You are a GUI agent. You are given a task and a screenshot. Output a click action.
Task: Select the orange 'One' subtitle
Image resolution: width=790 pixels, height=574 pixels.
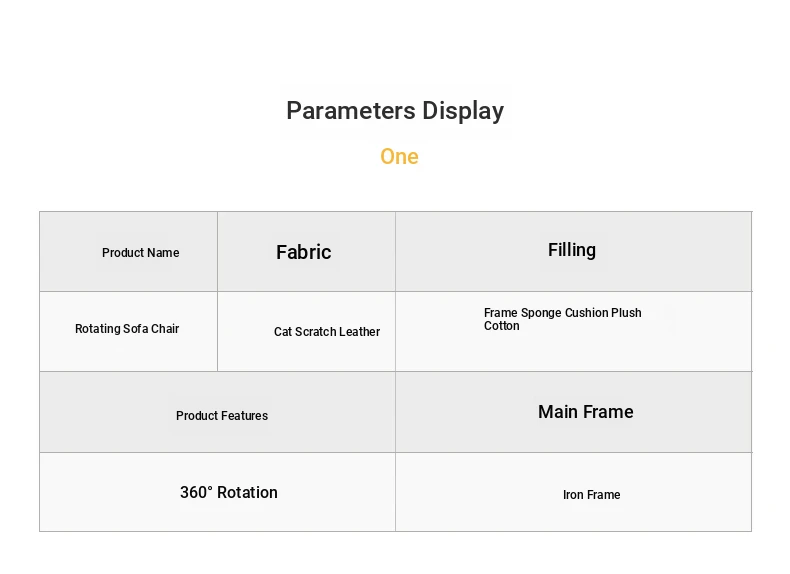coord(399,157)
